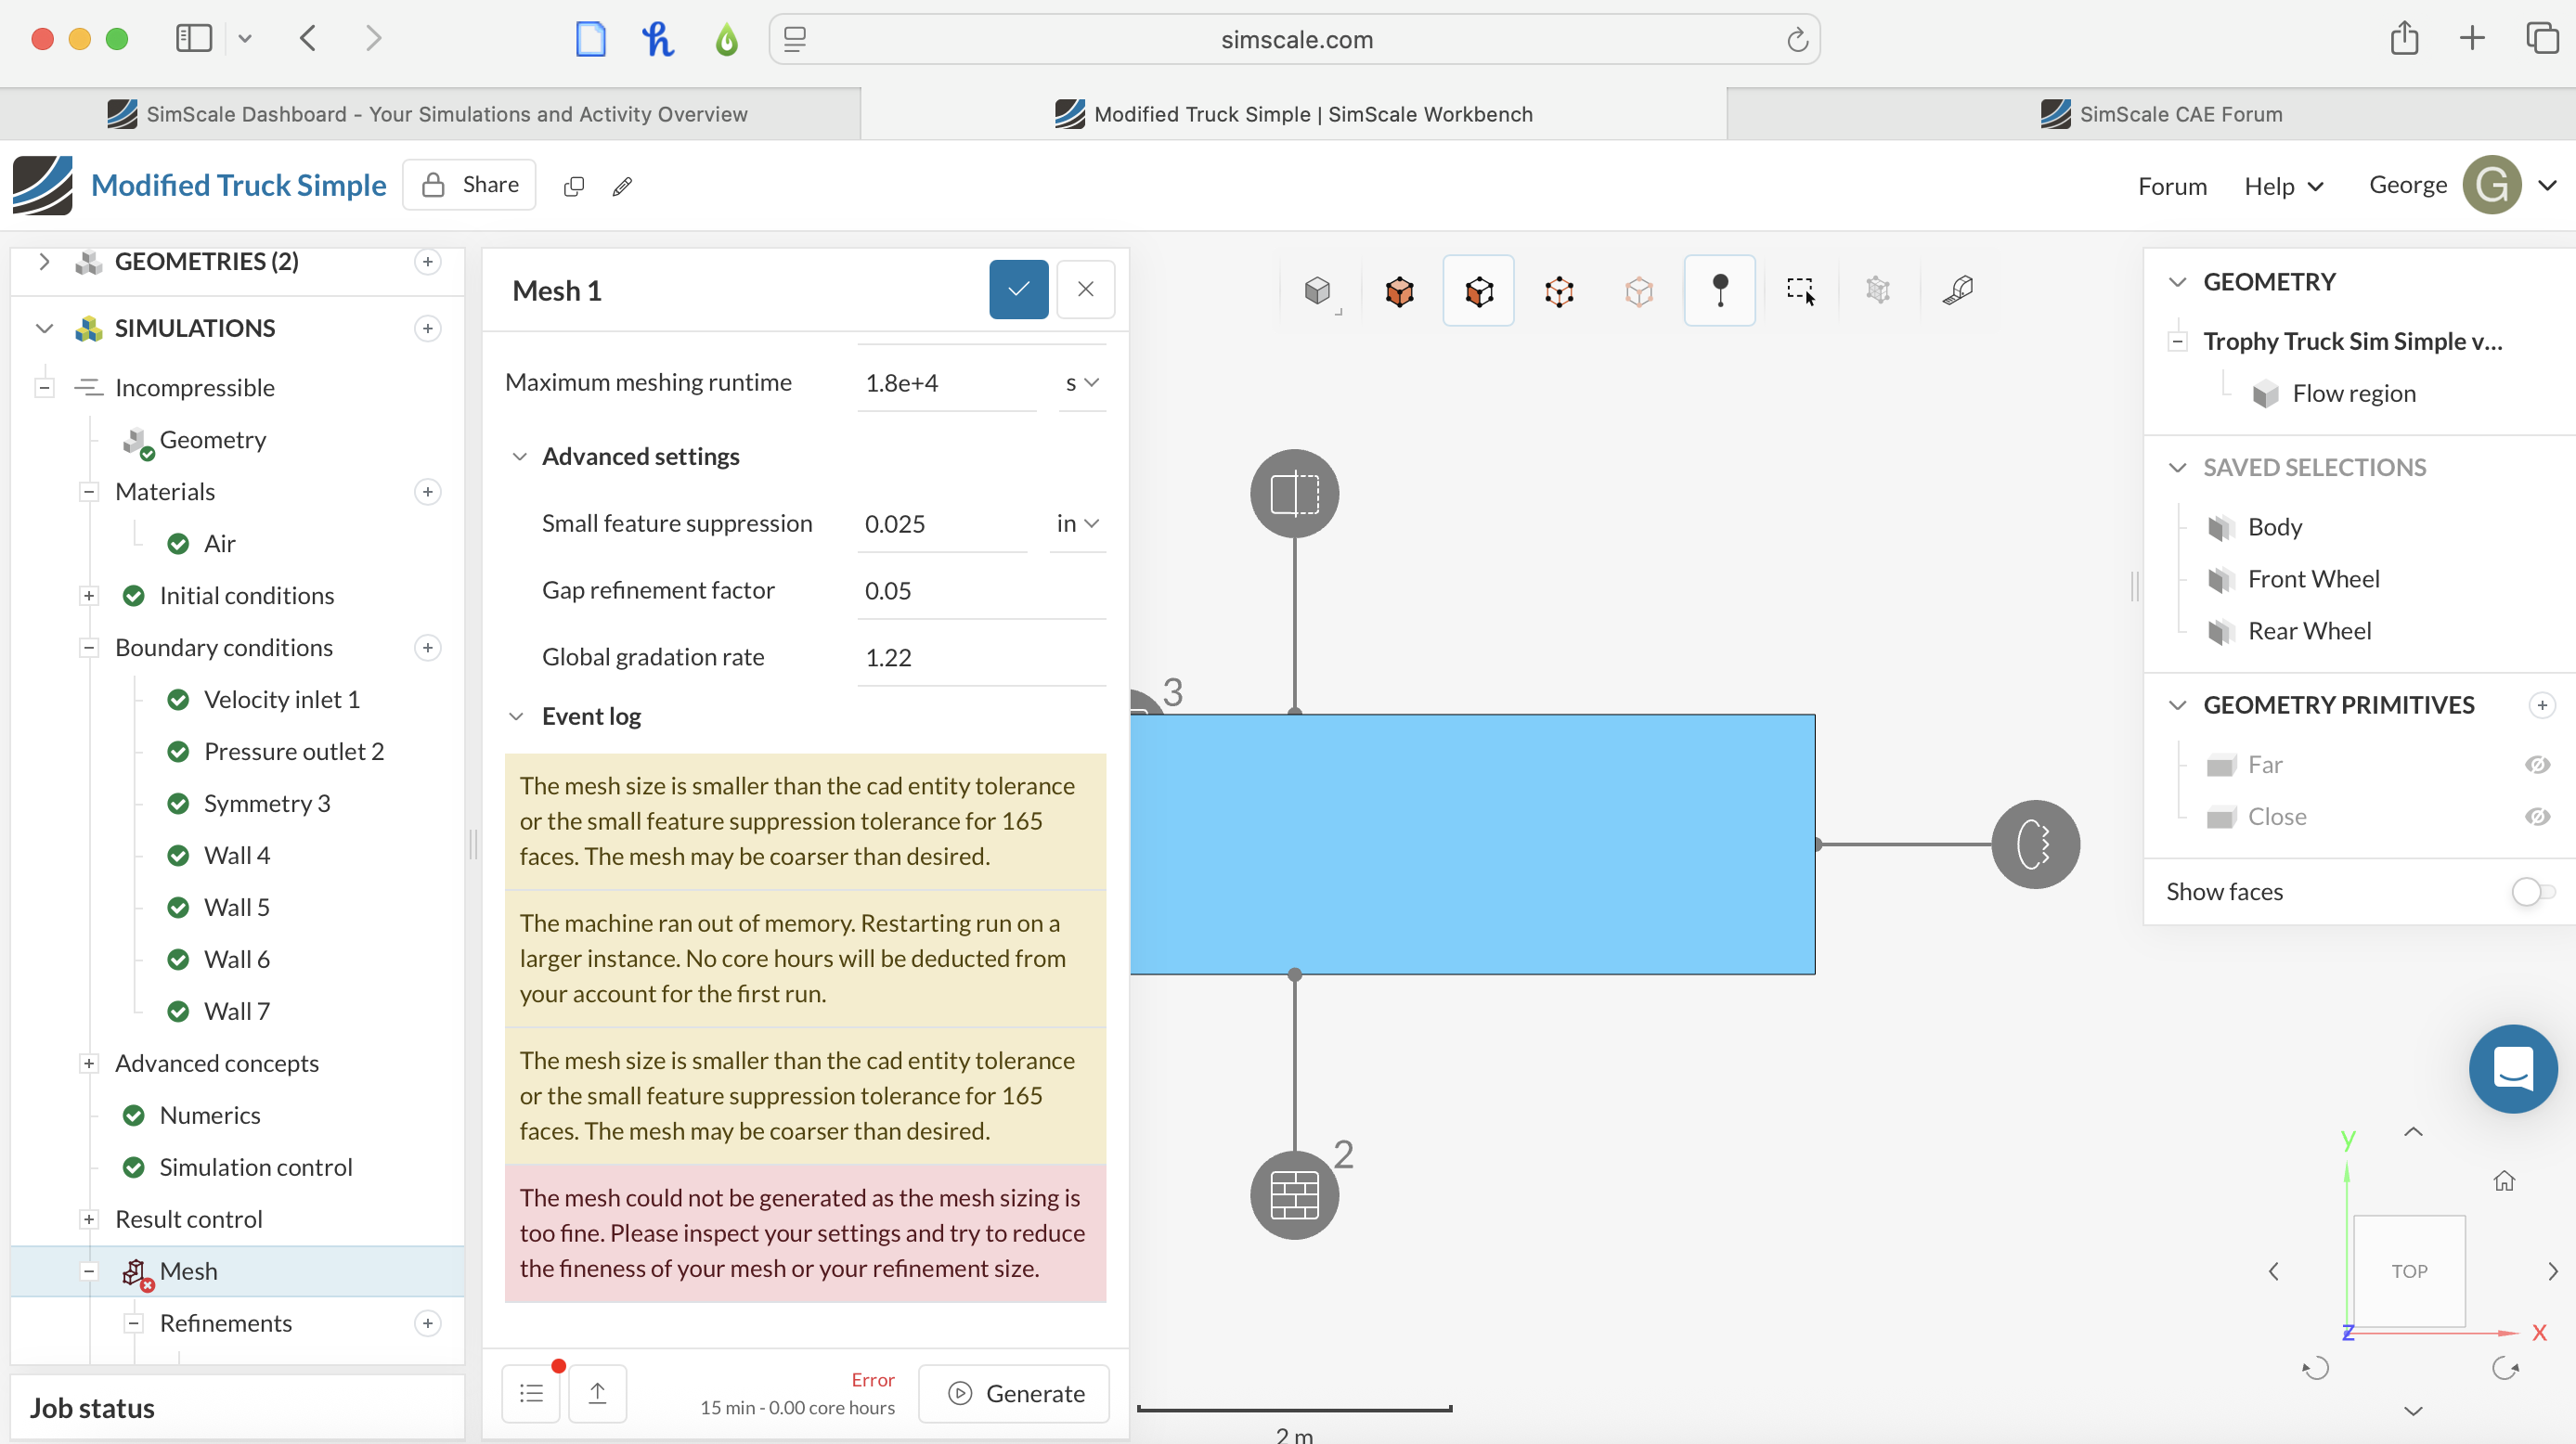The height and width of the screenshot is (1444, 2576).
Task: Open the Help menu
Action: click(x=2283, y=186)
